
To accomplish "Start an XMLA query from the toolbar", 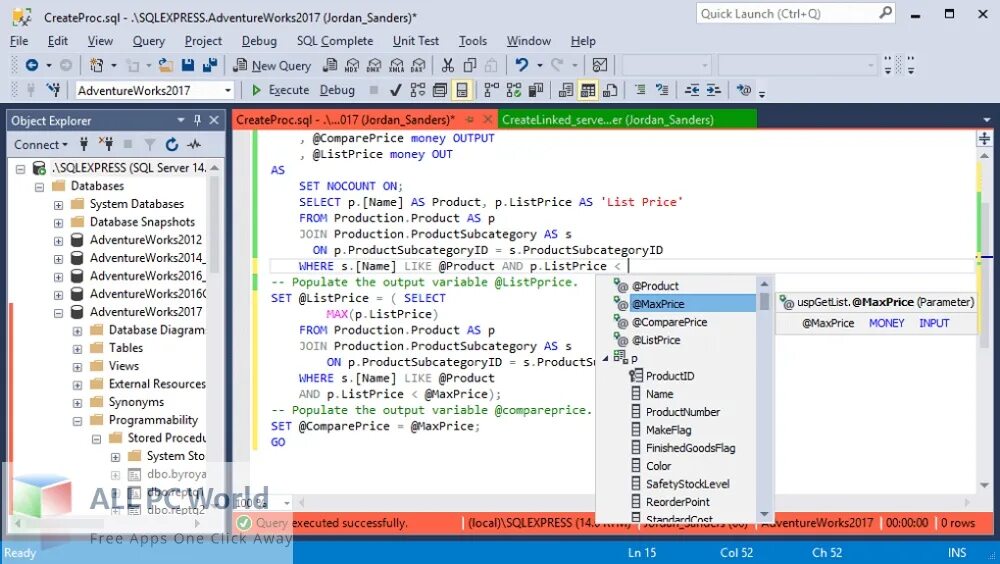I will click(397, 65).
